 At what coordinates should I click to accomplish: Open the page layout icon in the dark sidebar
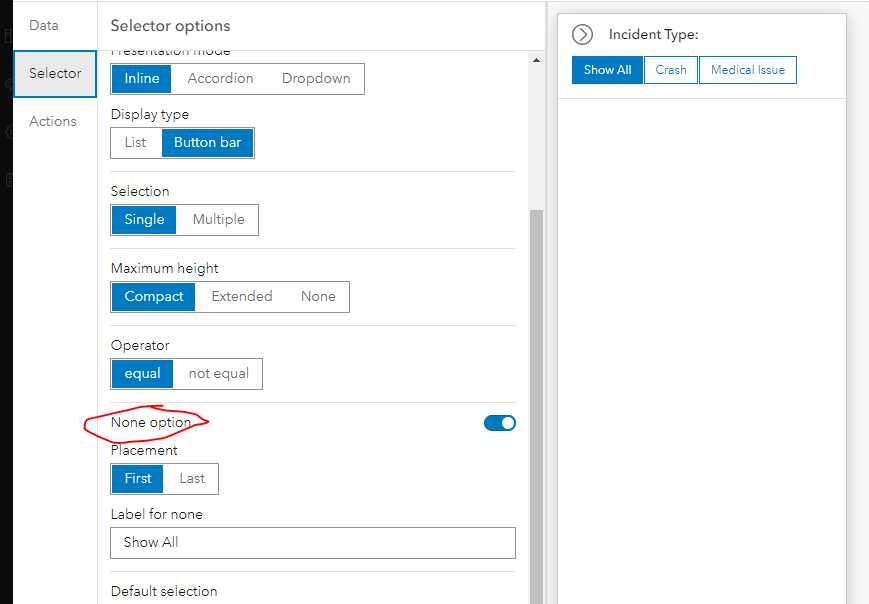point(7,35)
